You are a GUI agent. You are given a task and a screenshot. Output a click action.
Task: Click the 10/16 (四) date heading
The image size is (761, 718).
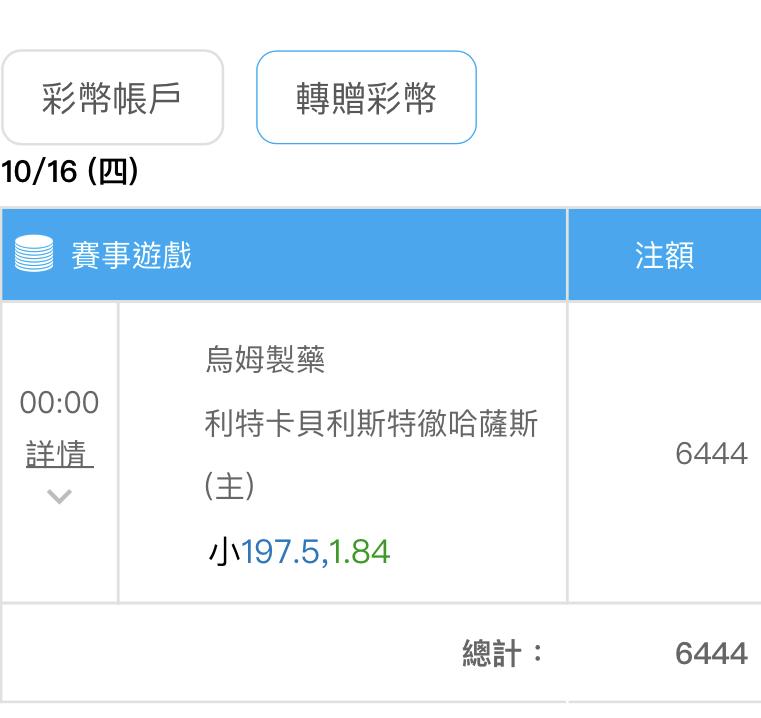tap(69, 171)
